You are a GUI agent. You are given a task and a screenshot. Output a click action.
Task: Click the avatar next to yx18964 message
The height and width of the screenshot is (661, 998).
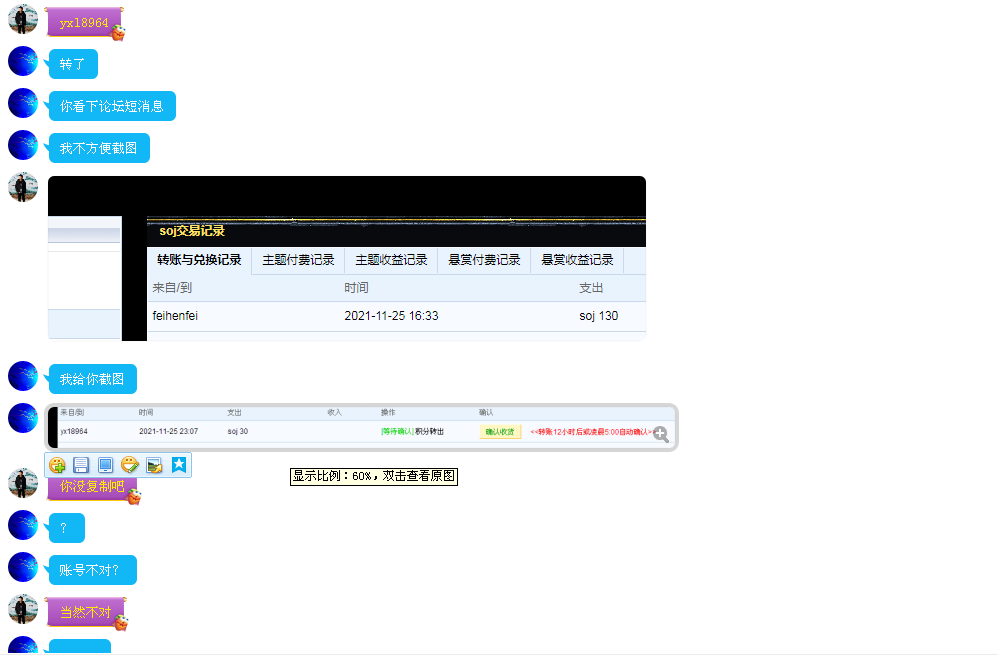point(22,19)
